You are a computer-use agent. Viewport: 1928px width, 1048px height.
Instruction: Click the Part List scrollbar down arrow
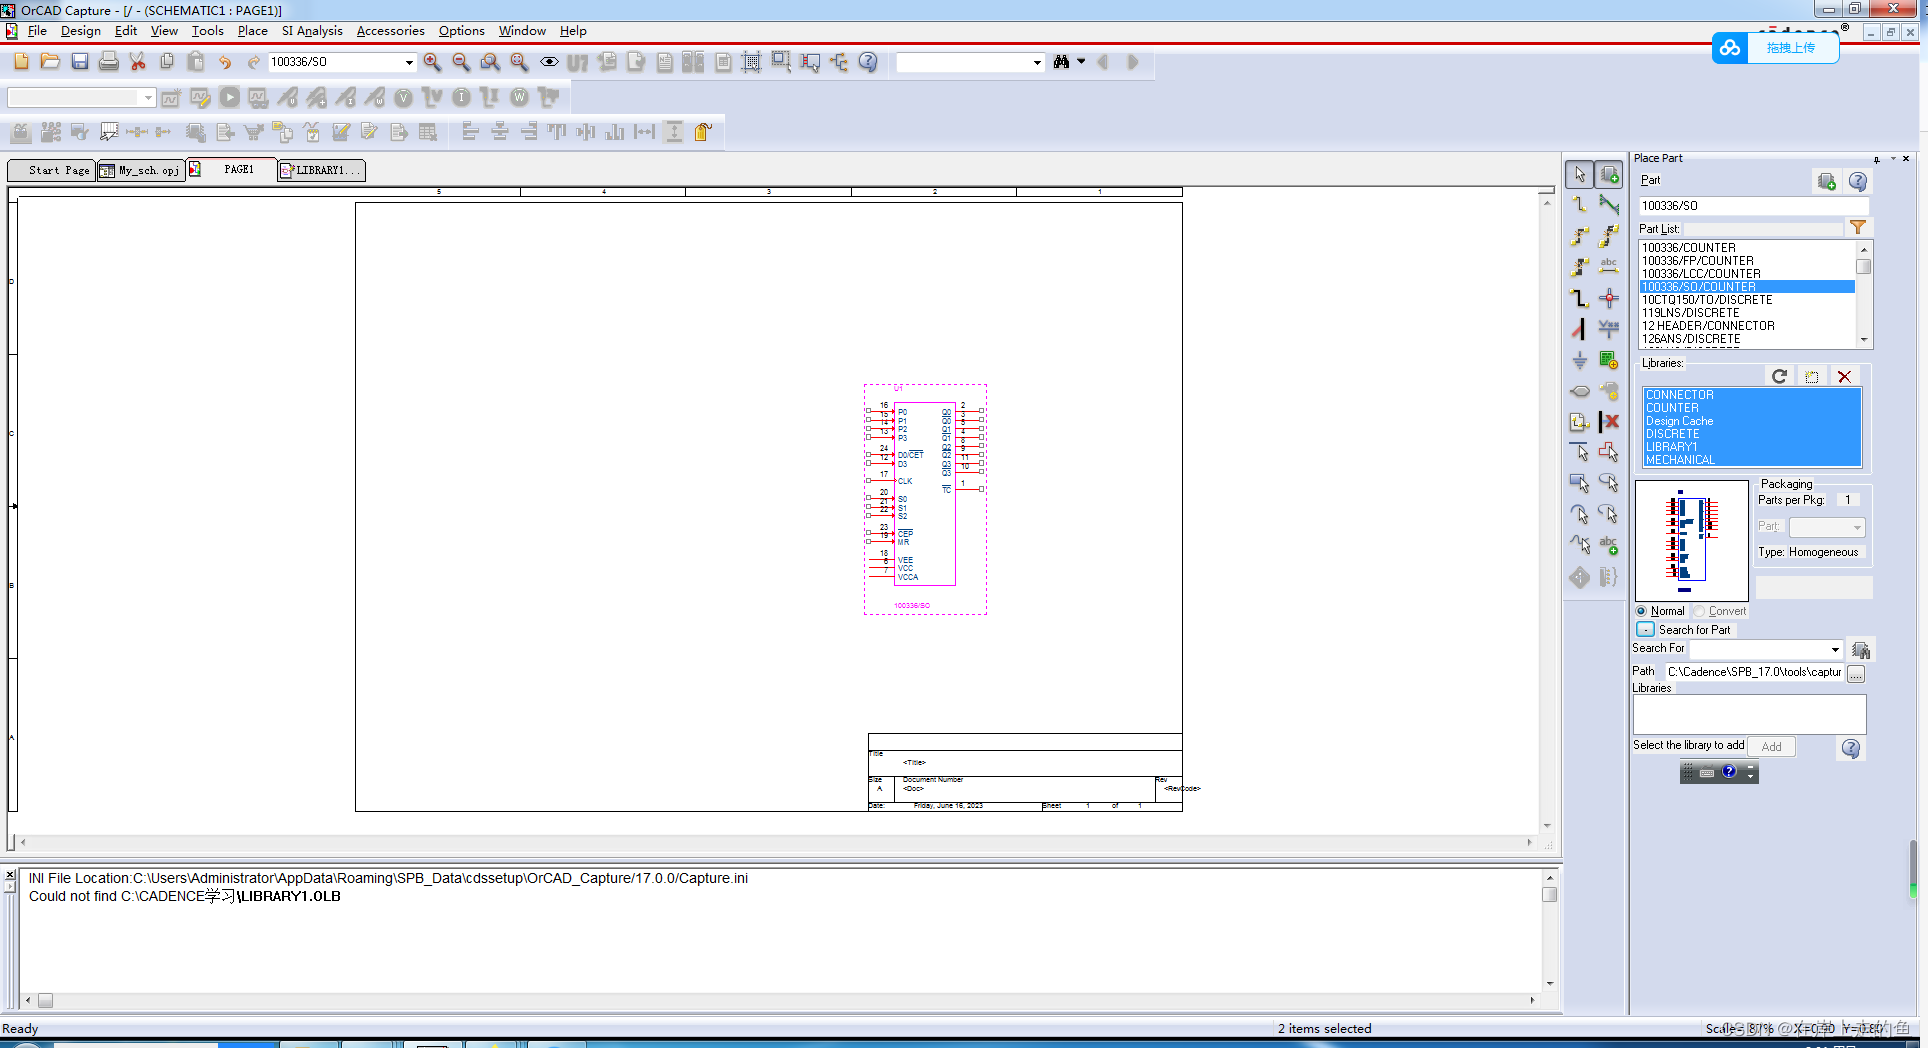pos(1863,340)
